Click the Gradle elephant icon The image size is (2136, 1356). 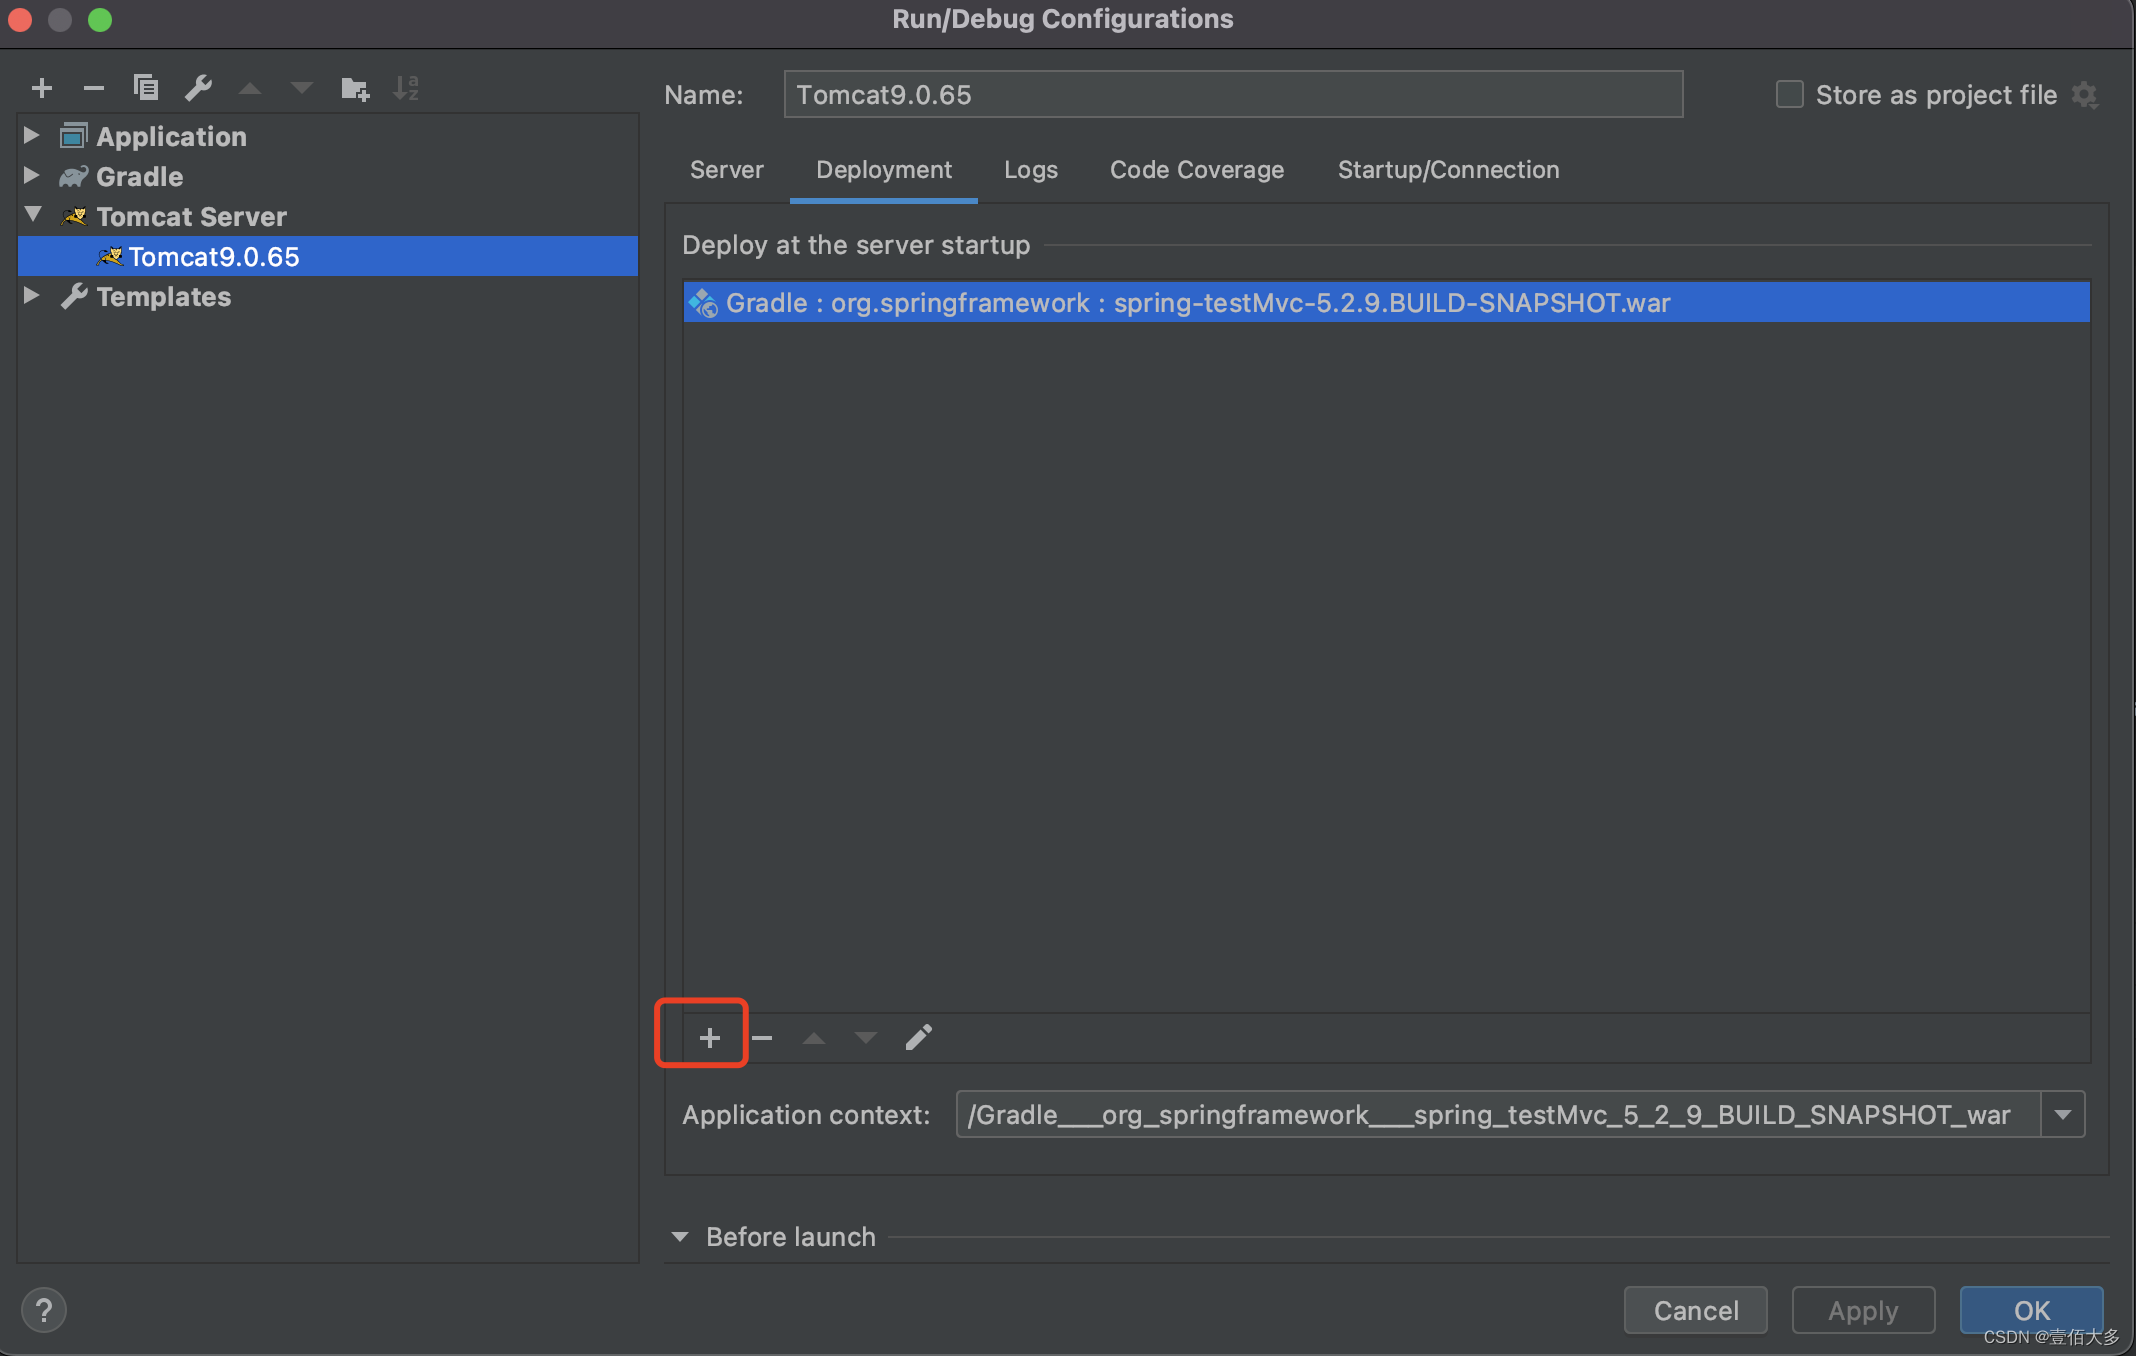pos(74,176)
